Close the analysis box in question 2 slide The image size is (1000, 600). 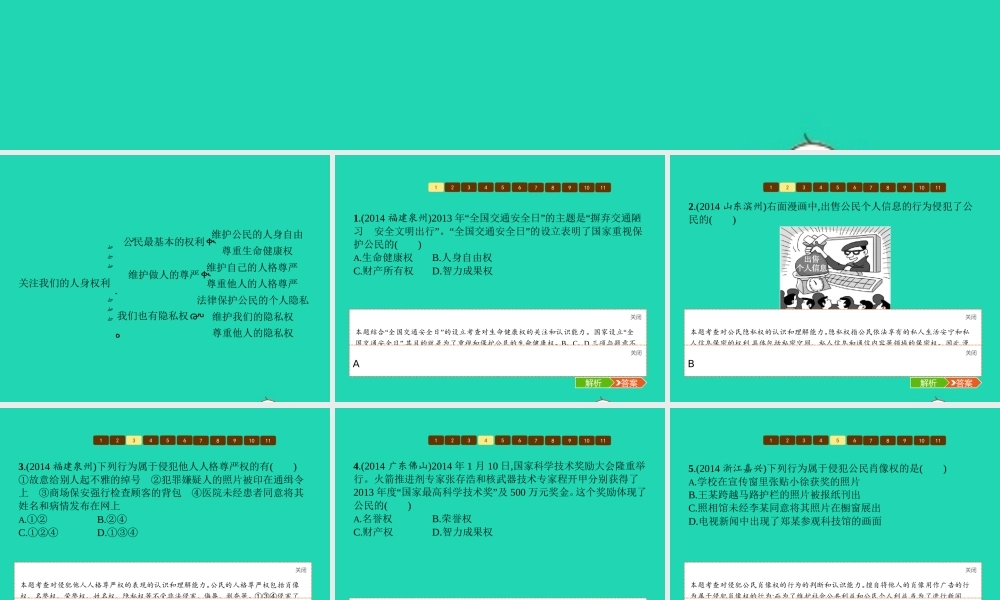[x=971, y=317]
